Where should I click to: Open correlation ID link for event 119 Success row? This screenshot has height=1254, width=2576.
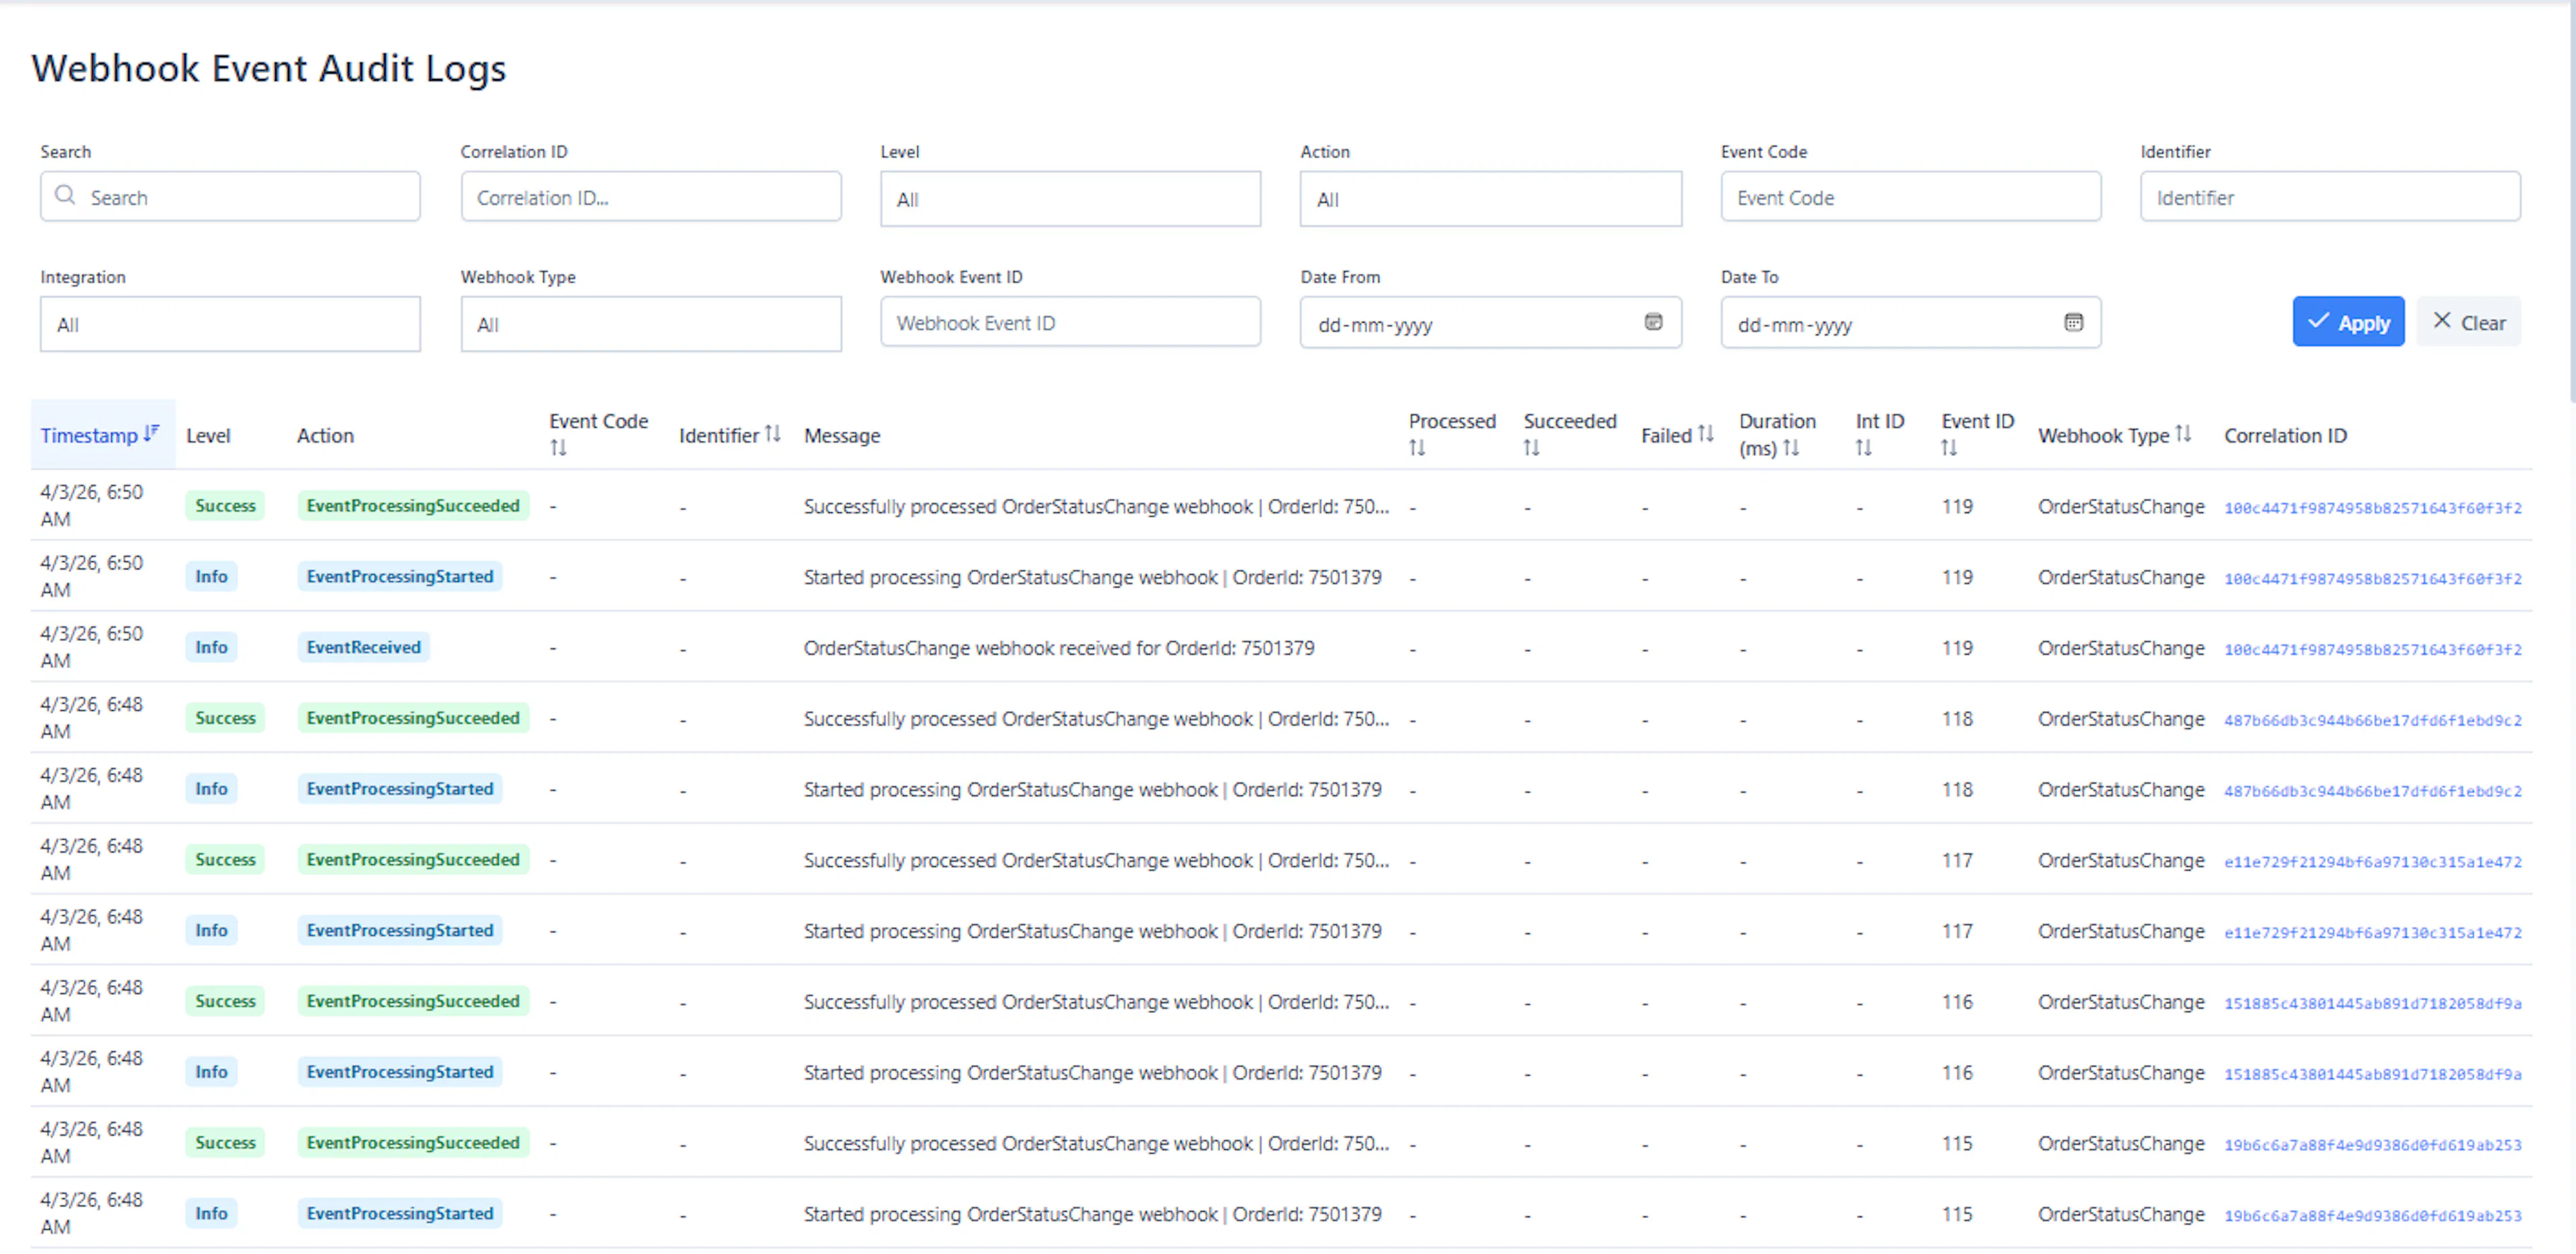[x=2372, y=508]
